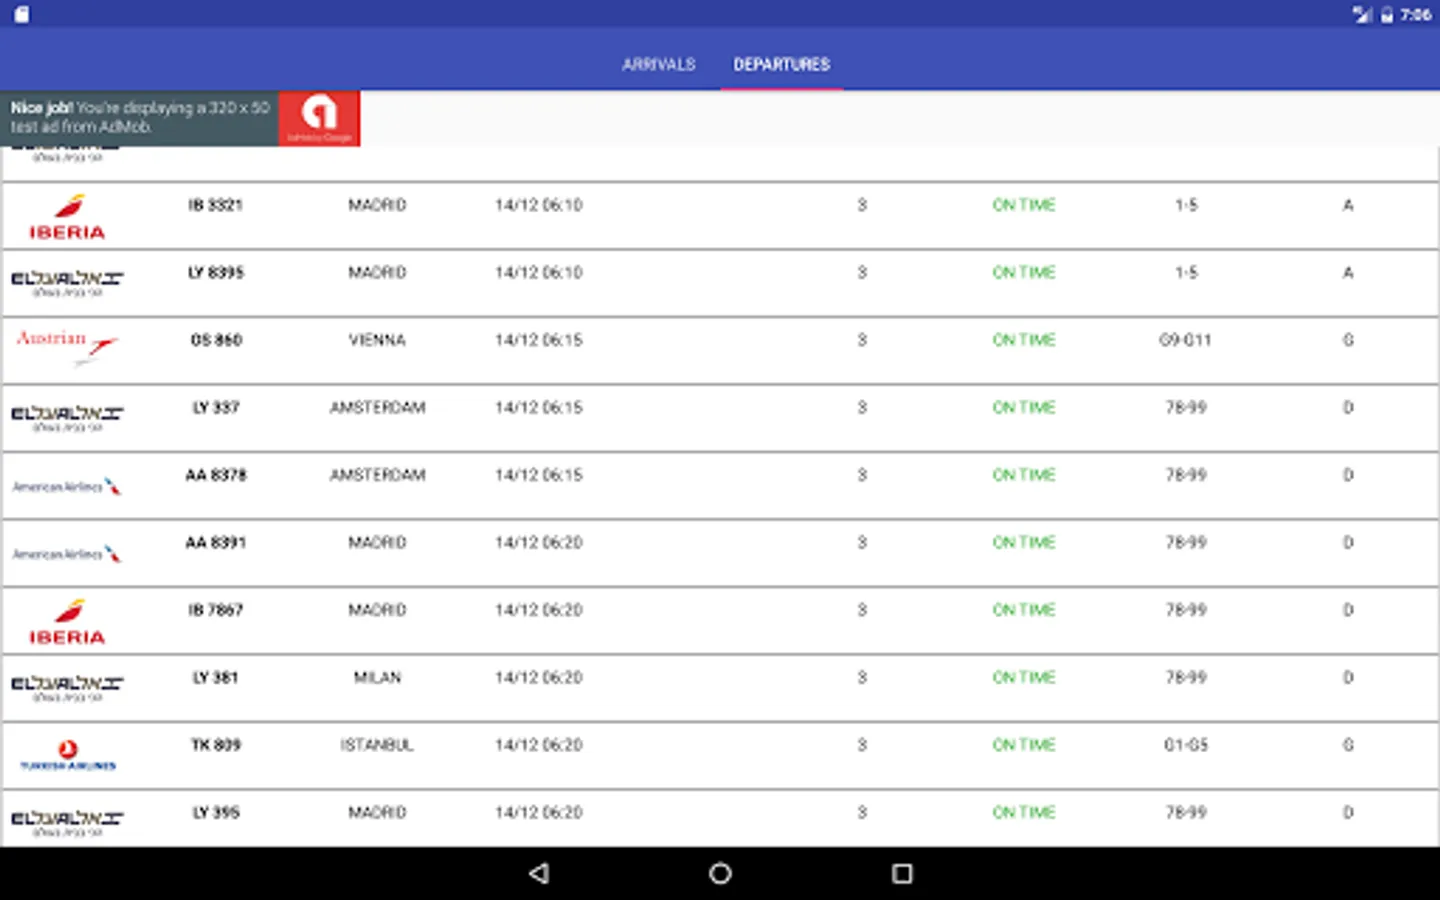The image size is (1440, 900).
Task: Tap ON TIME status for AA 8378
Action: [1024, 475]
